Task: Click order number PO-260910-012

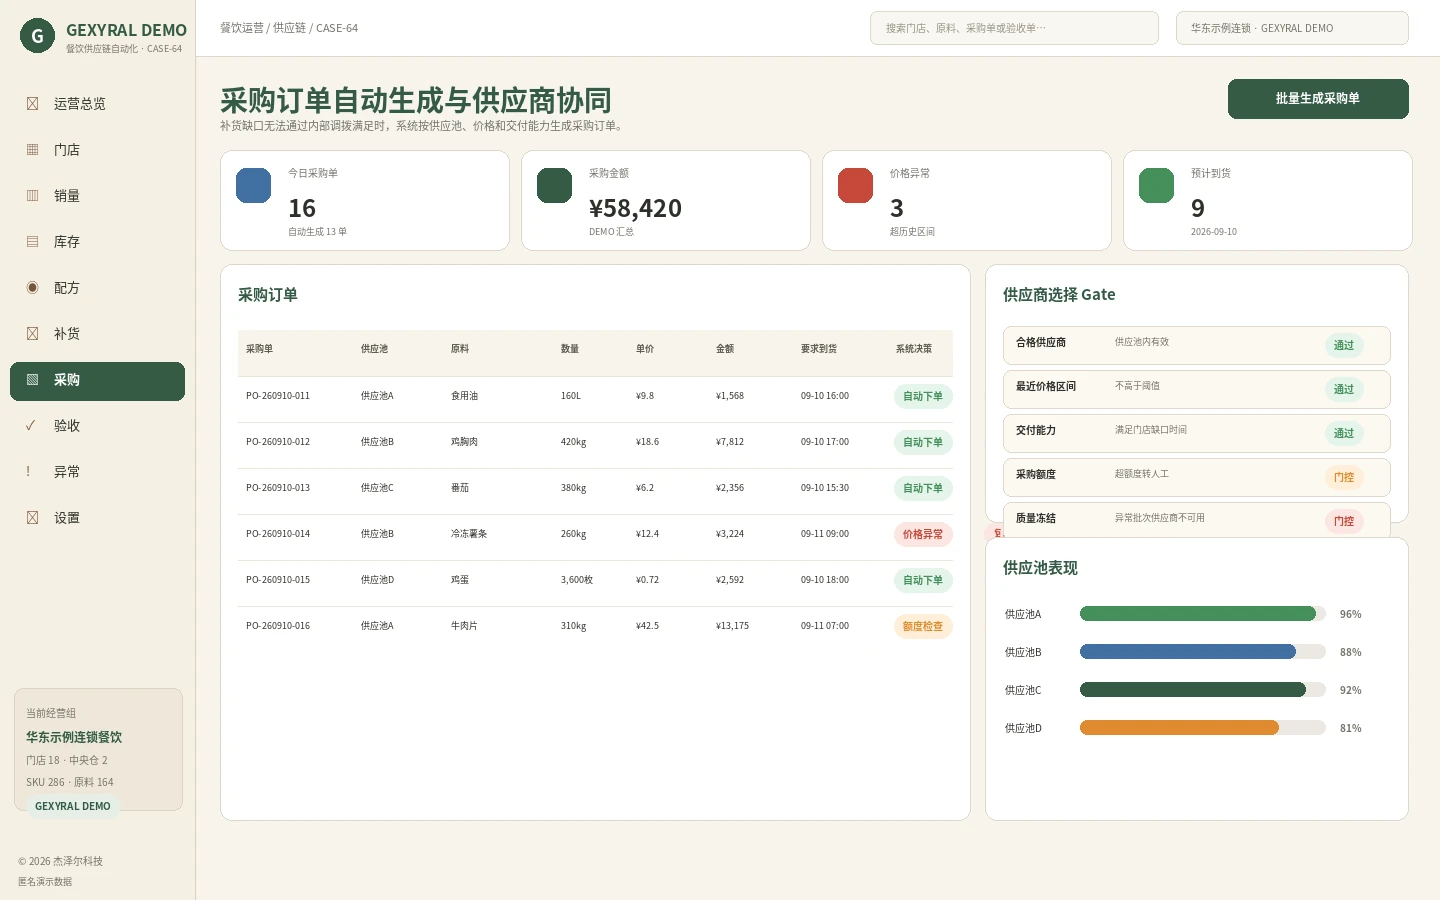Action: click(x=278, y=442)
